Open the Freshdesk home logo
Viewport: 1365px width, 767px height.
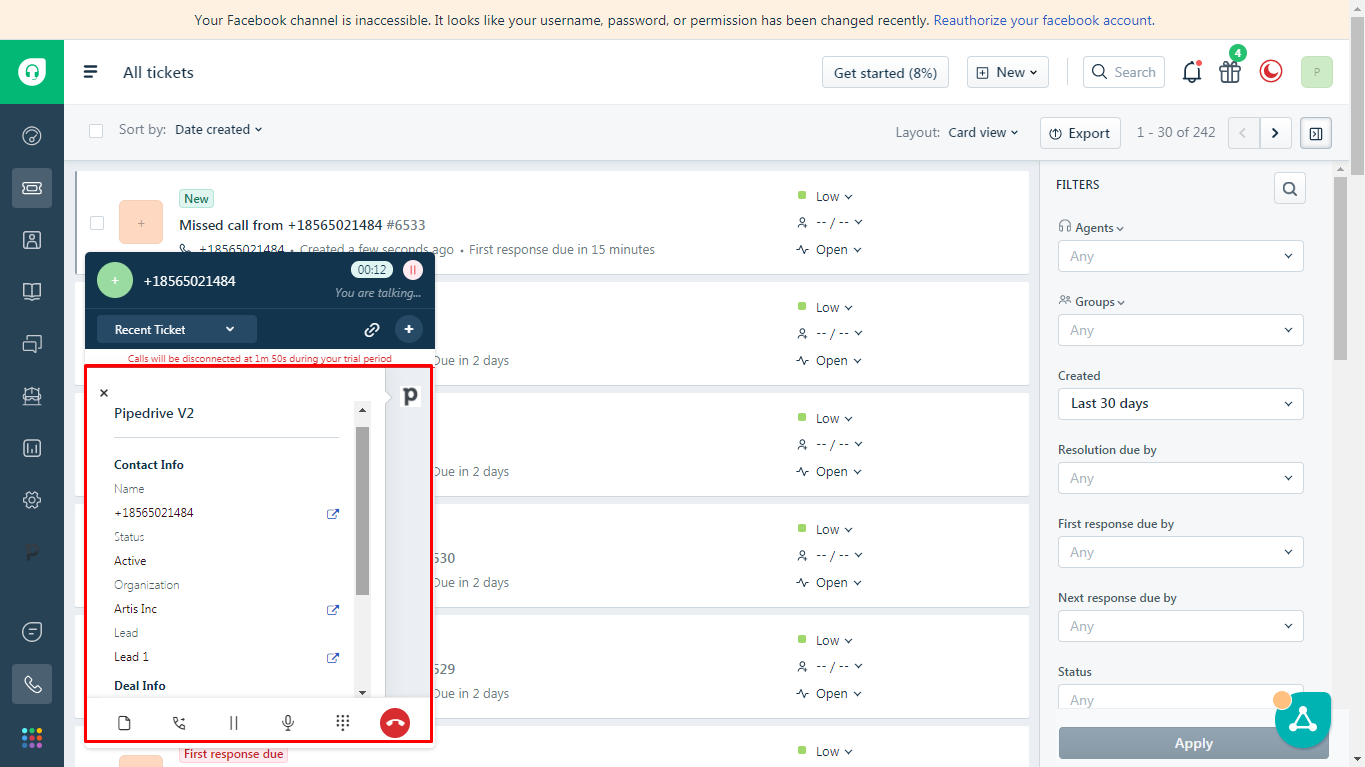coord(32,72)
